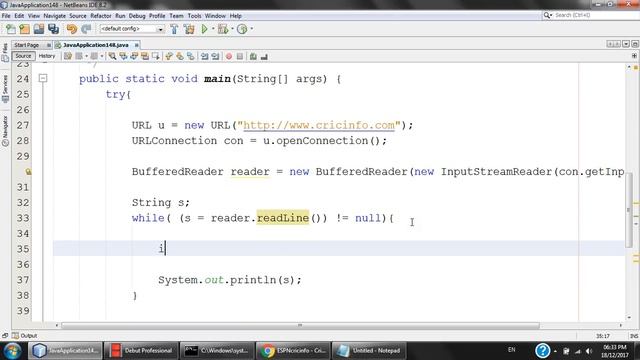
Task: Open the cricinfo URL link in code
Action: point(319,125)
